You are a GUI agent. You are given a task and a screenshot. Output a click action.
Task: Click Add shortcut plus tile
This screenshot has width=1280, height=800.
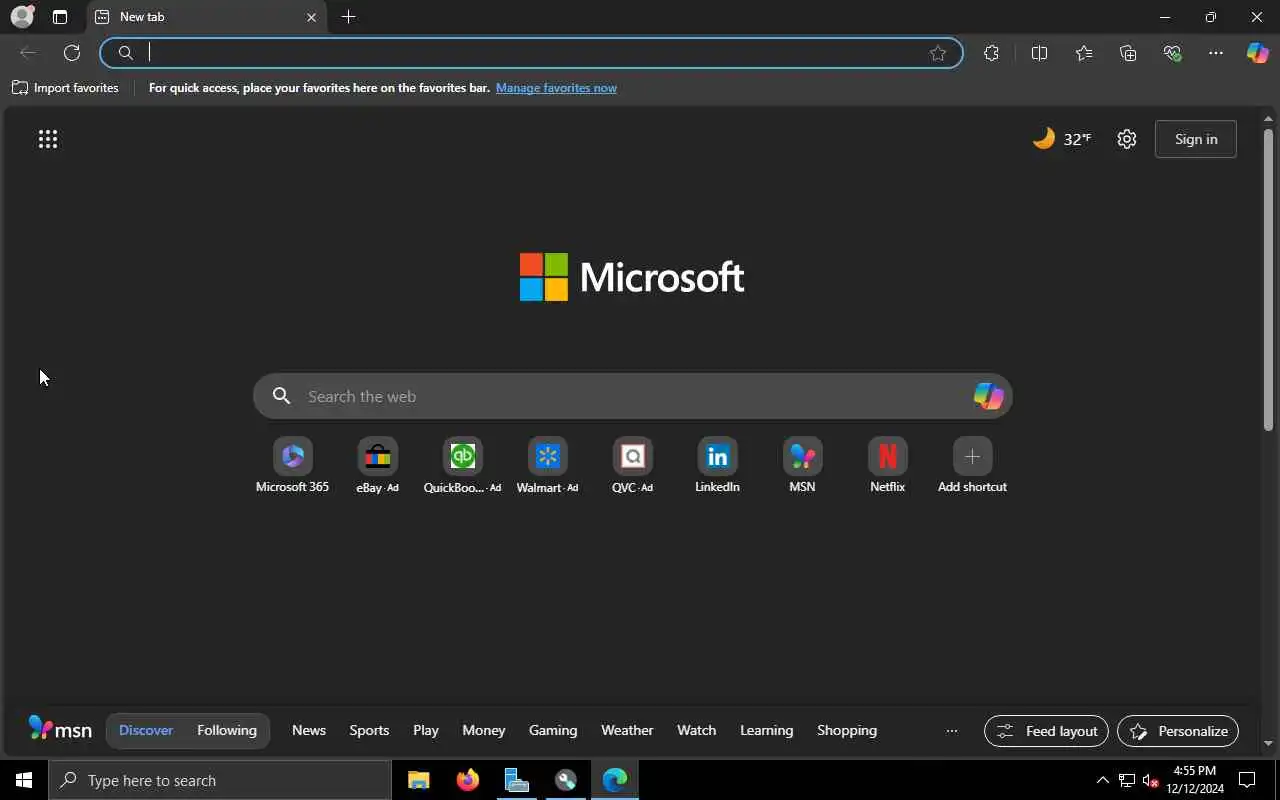click(x=972, y=466)
